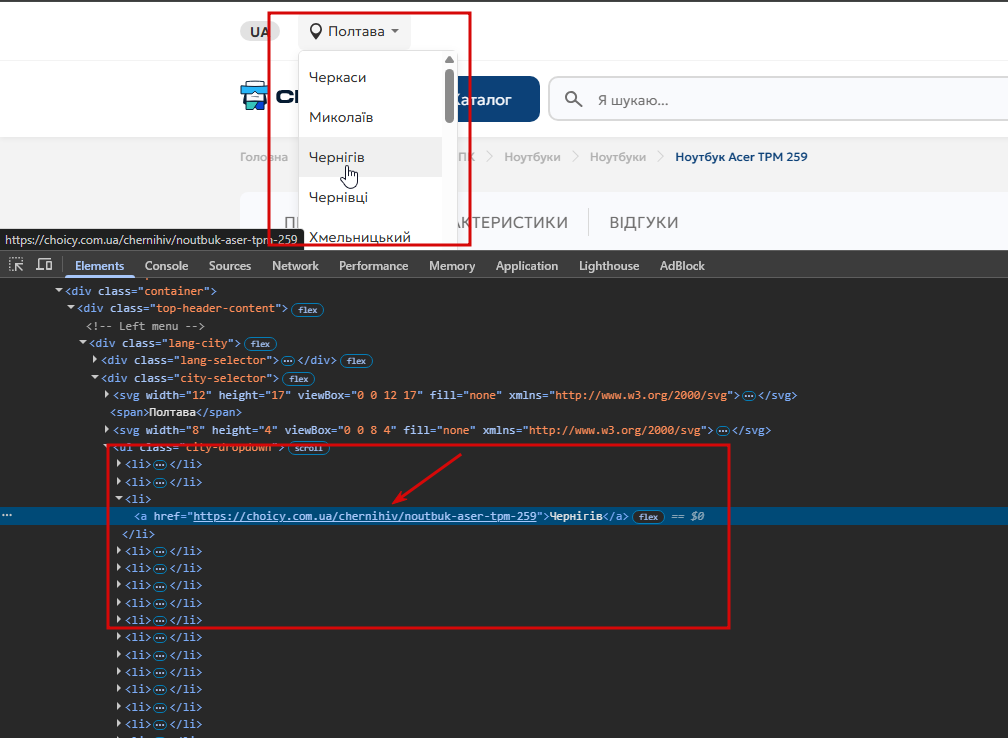Click the Ноутбук Acer TPM 259 breadcrumb
This screenshot has height=738, width=1008.
741,157
